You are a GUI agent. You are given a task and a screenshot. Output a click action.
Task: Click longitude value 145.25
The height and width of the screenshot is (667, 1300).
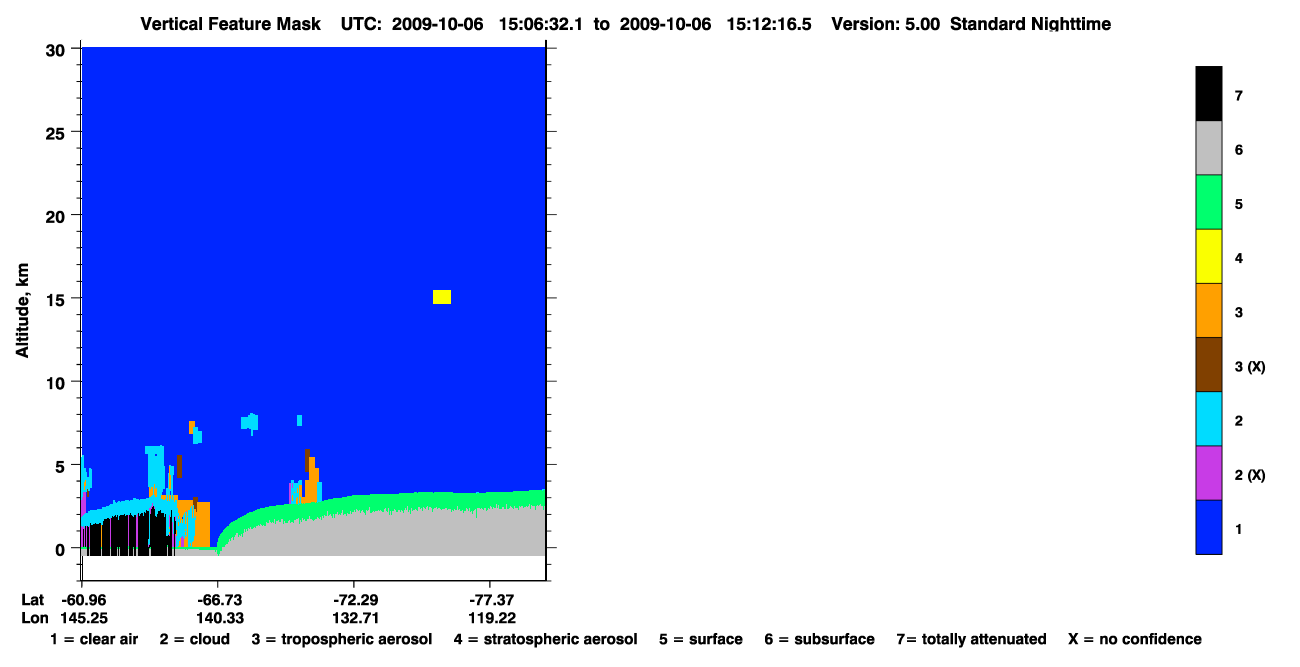click(x=84, y=618)
